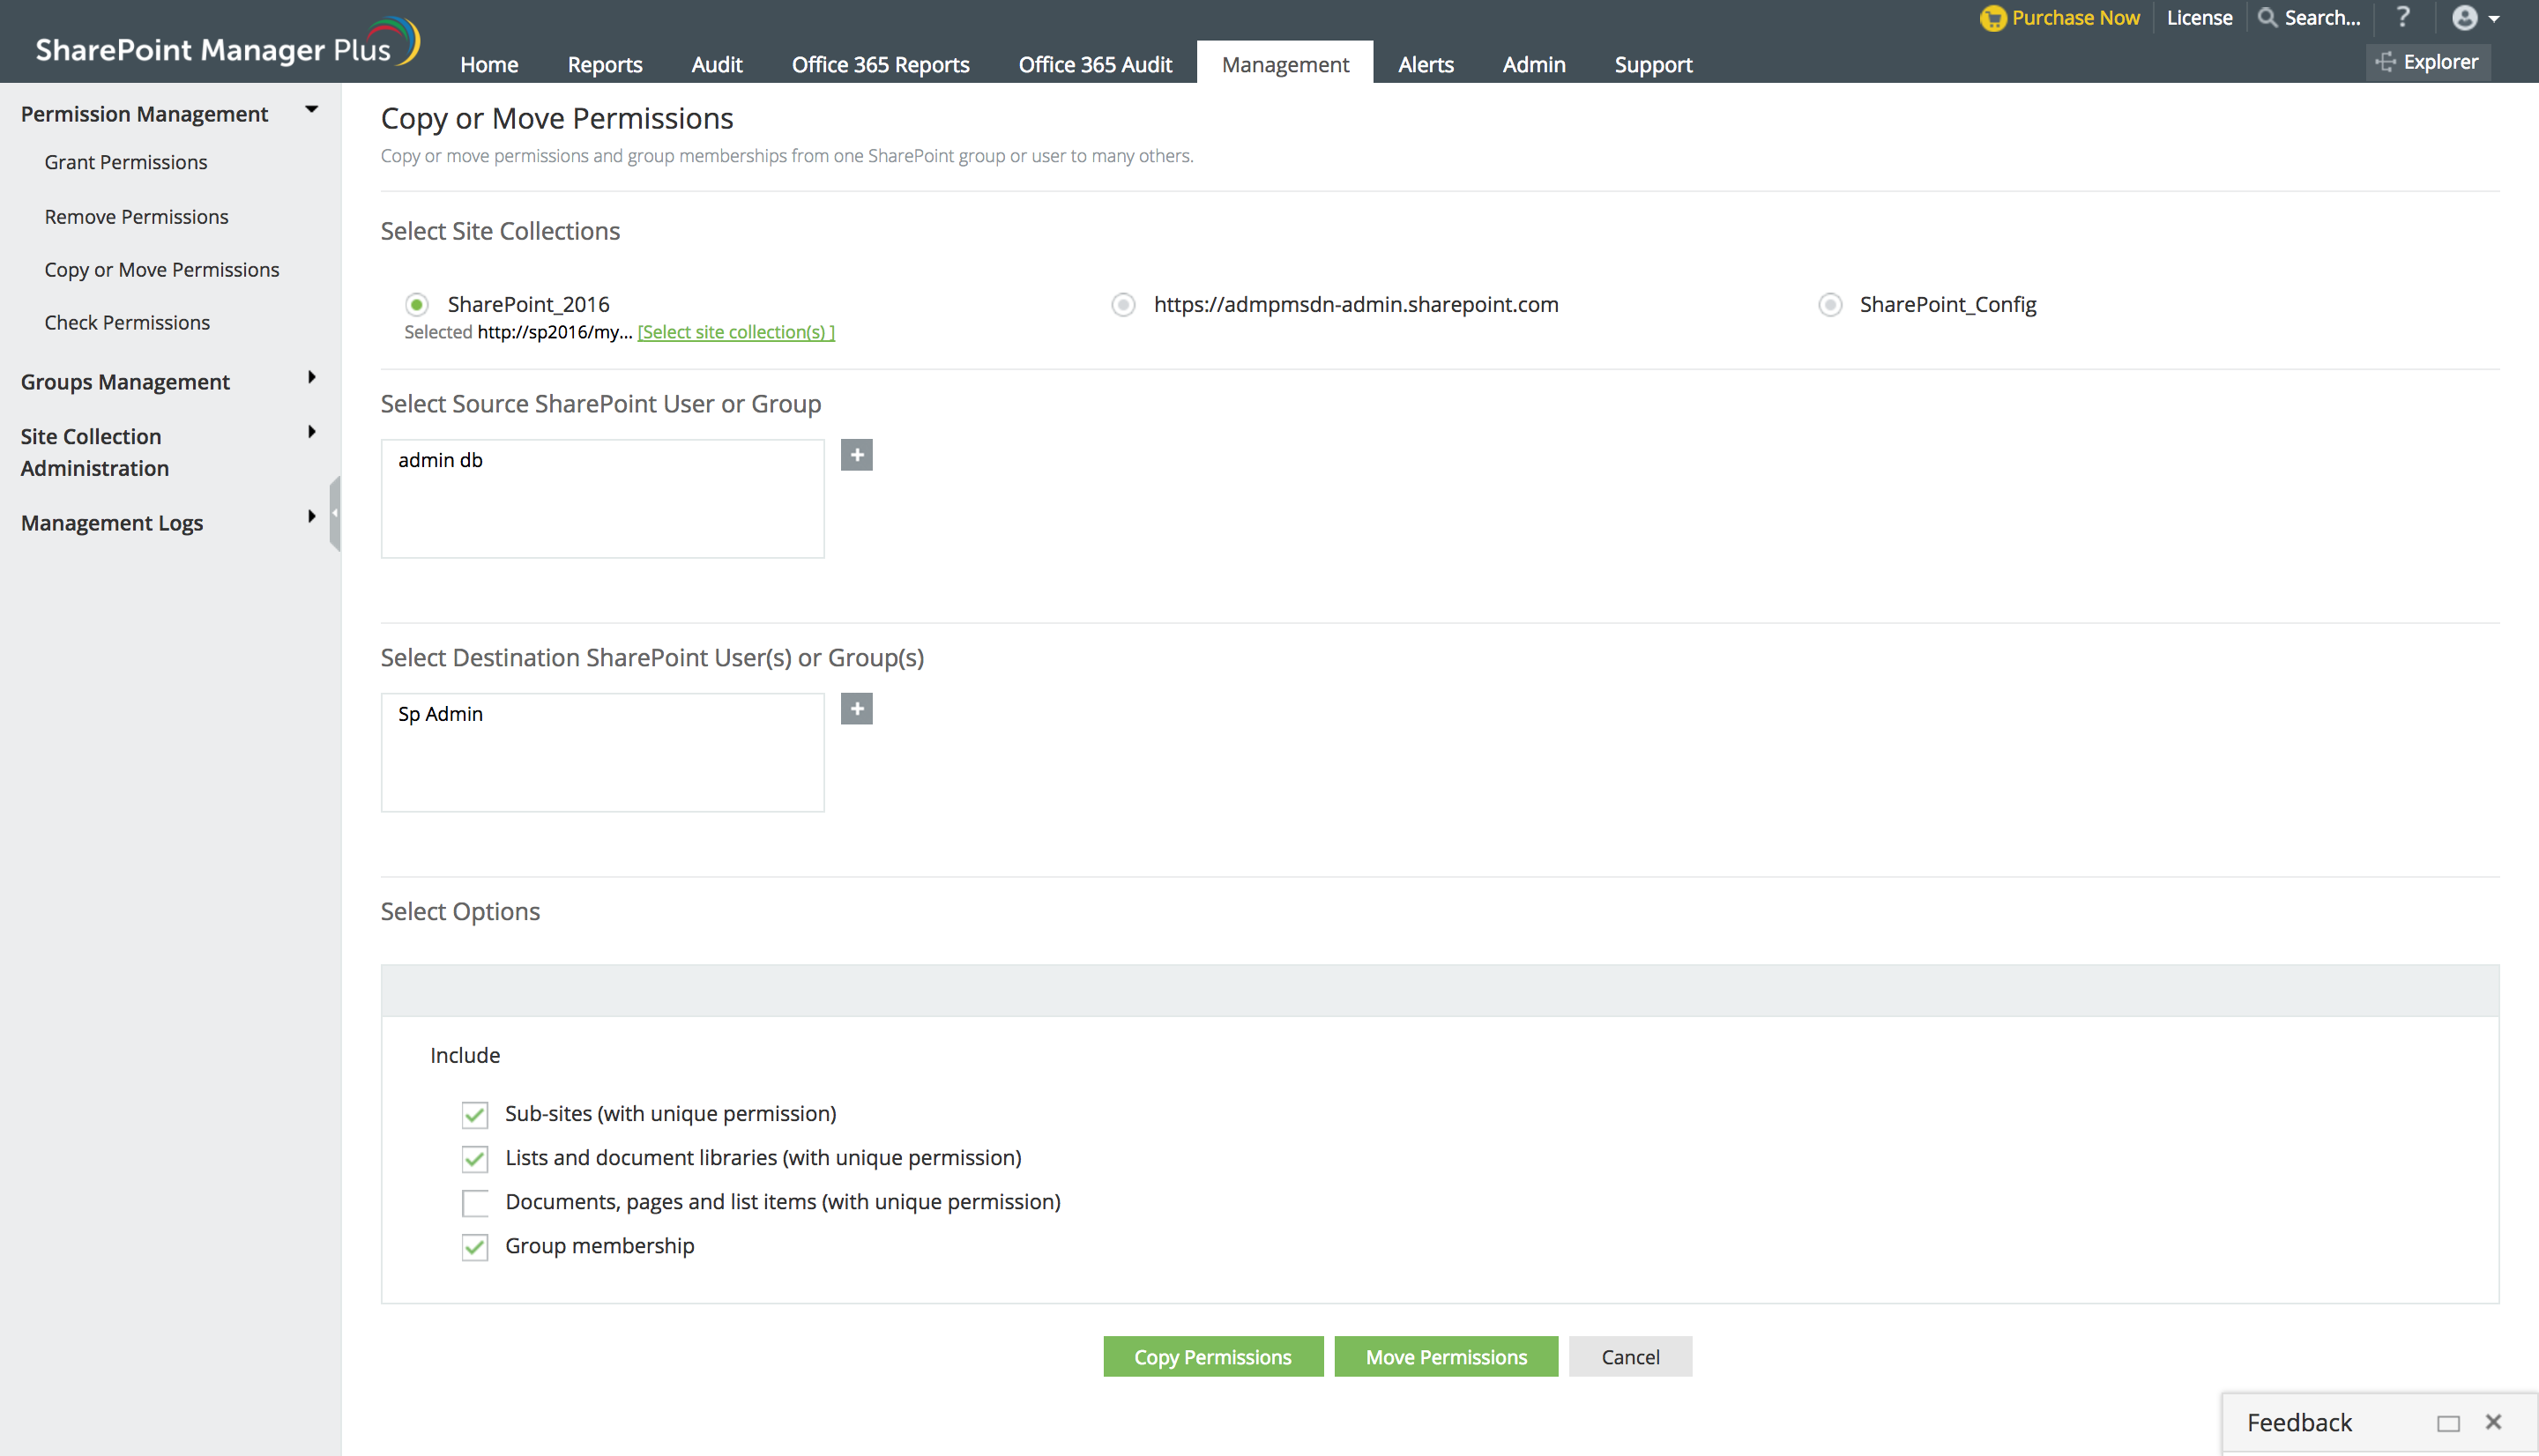Expand the Groups Management section

312,378
